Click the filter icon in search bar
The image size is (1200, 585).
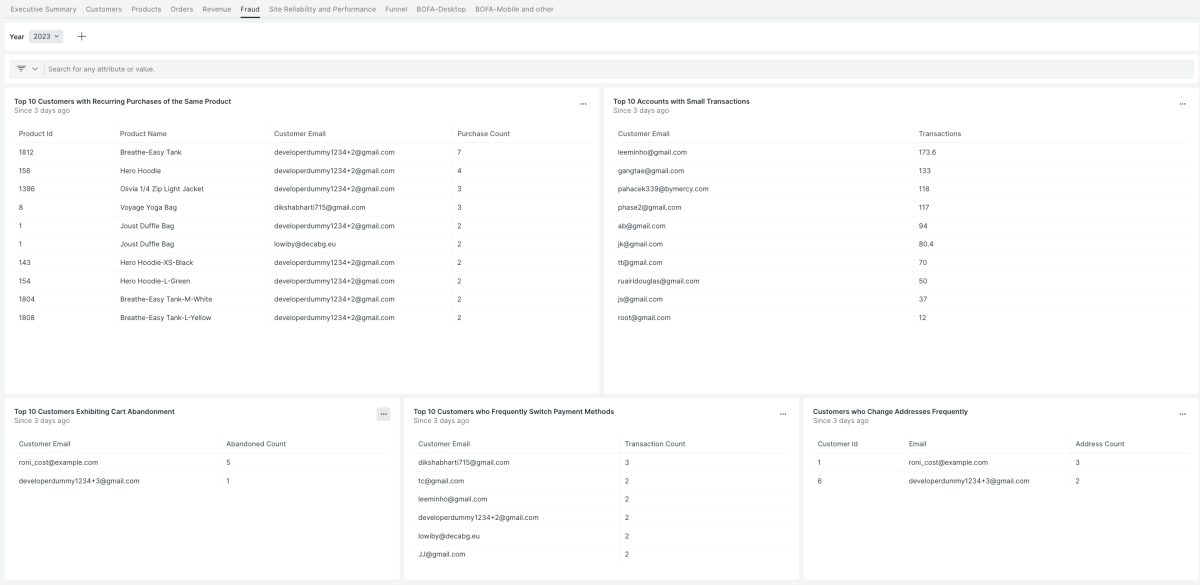[x=21, y=69]
